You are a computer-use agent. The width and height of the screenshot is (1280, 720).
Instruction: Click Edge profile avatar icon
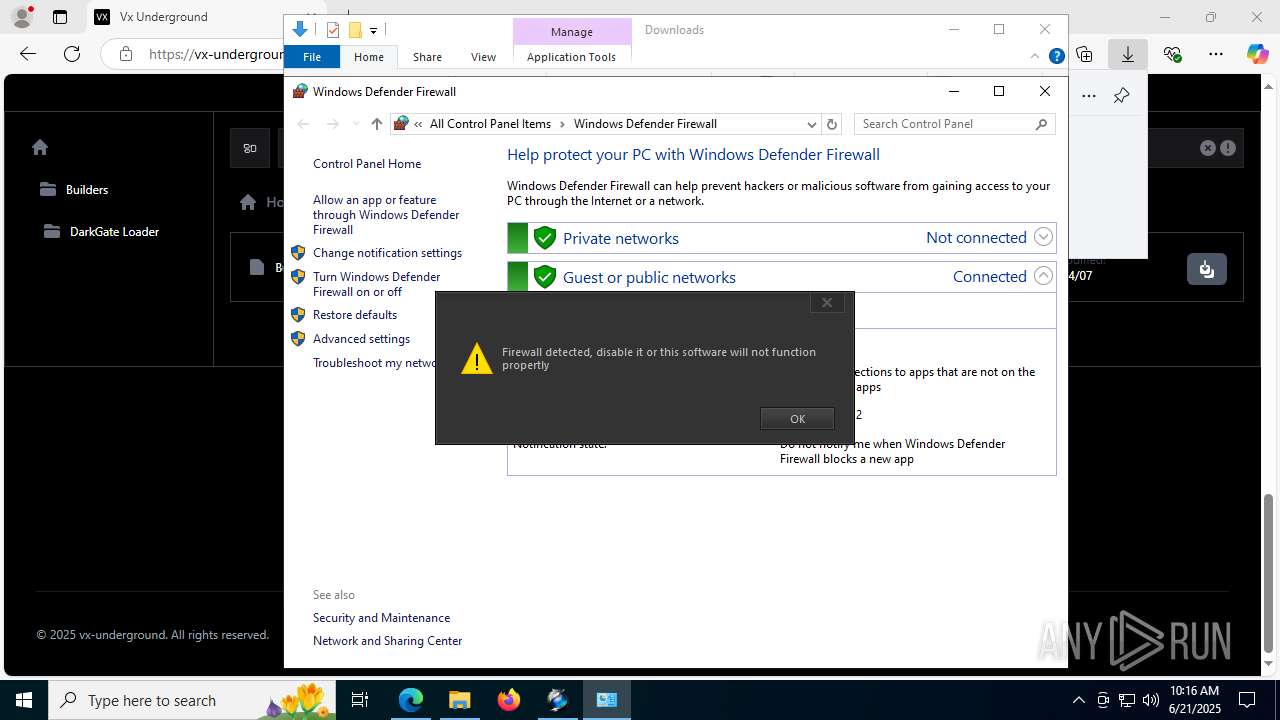21,17
